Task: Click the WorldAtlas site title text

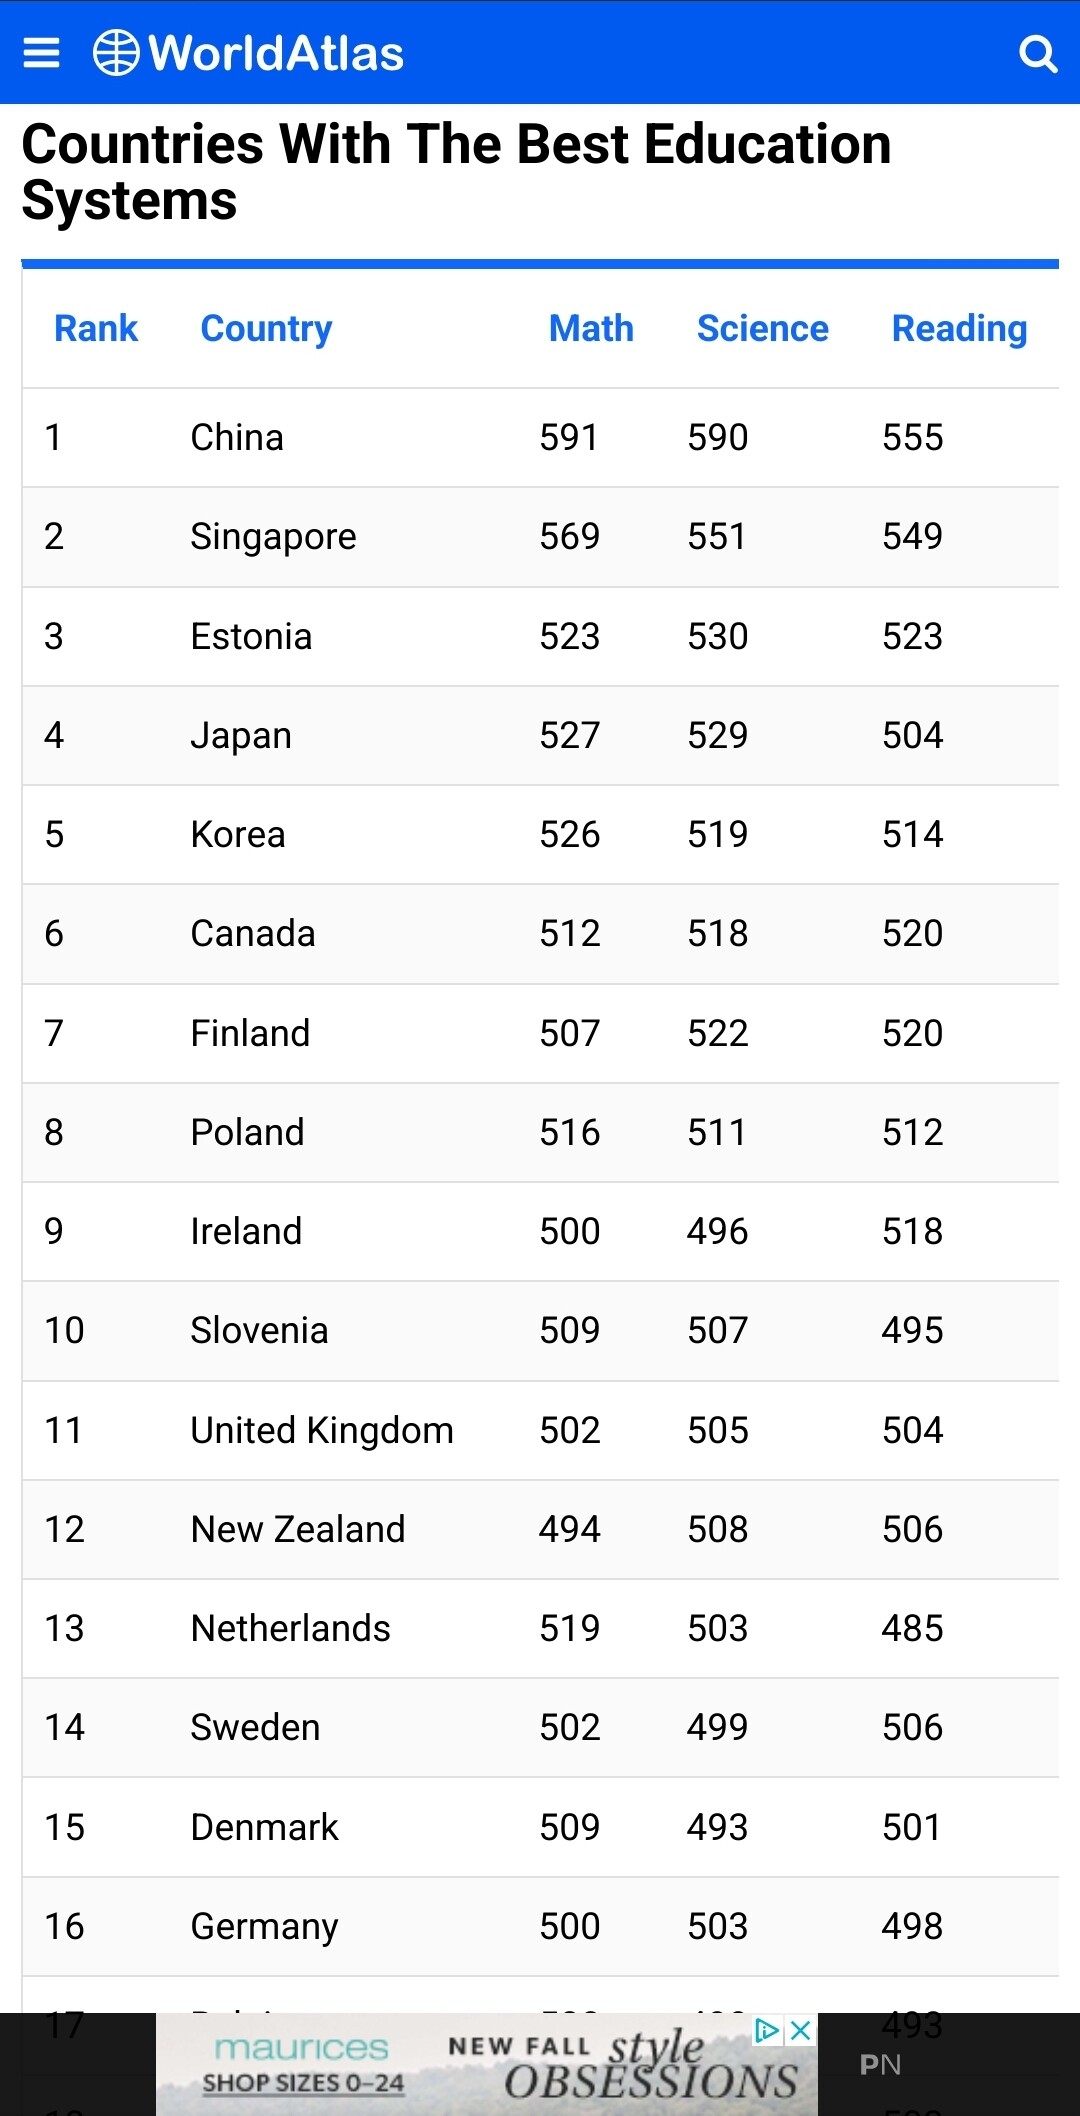Action: [x=276, y=54]
